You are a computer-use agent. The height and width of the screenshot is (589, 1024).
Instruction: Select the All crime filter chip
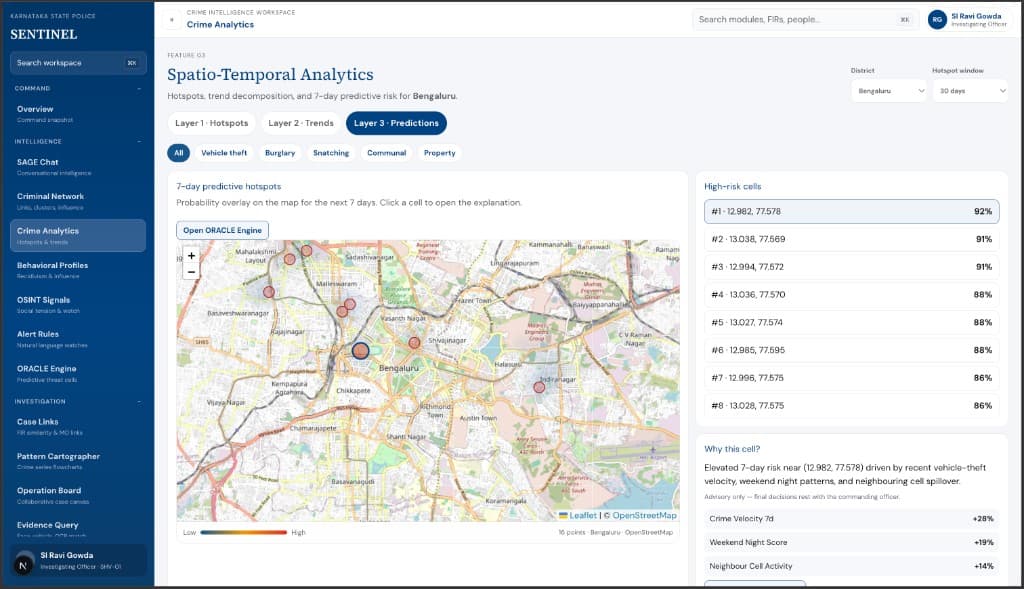[x=178, y=153]
